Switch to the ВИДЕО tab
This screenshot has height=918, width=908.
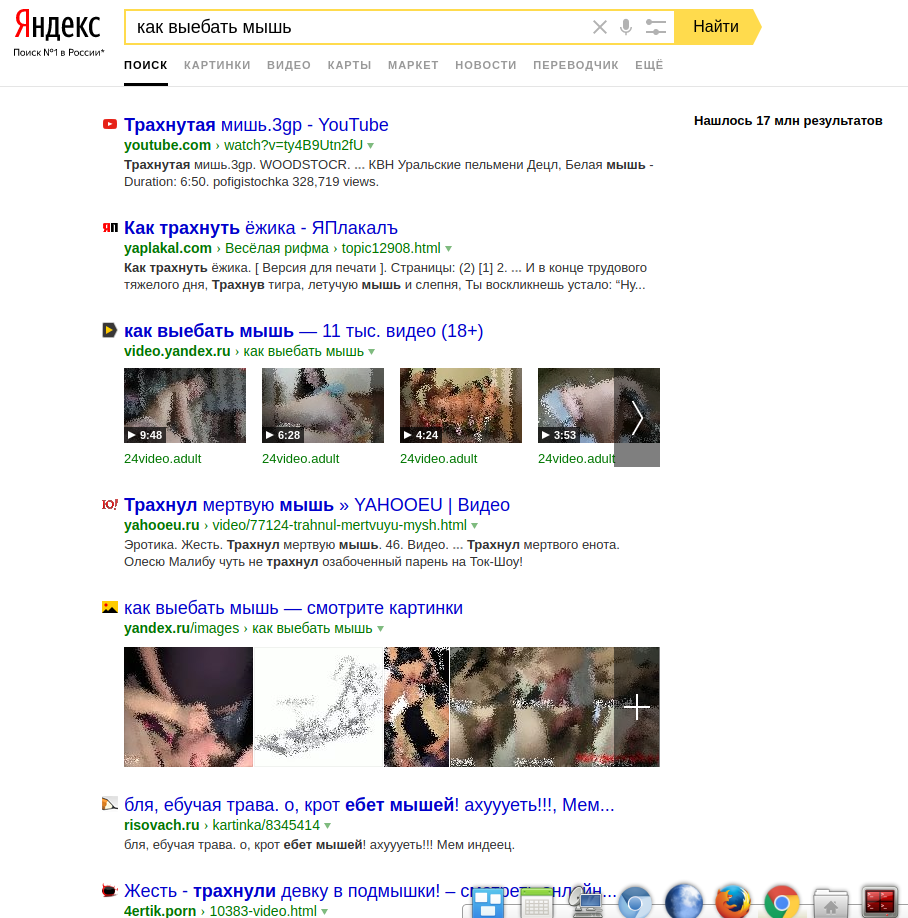[289, 65]
